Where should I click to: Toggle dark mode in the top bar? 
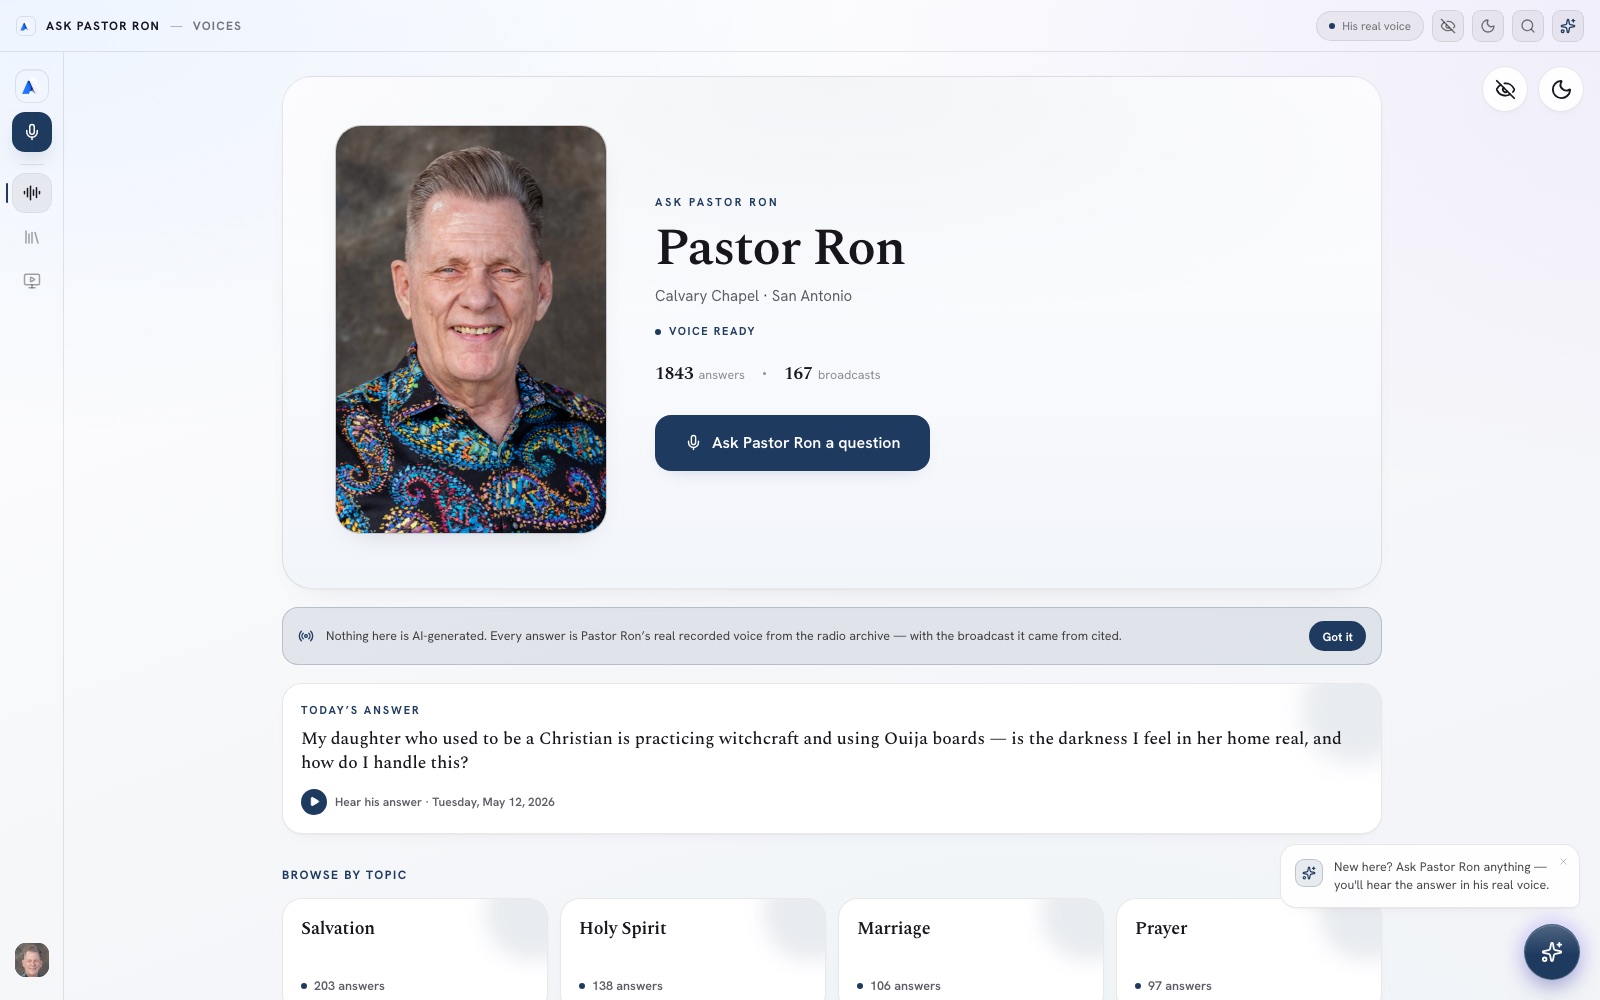(x=1488, y=26)
